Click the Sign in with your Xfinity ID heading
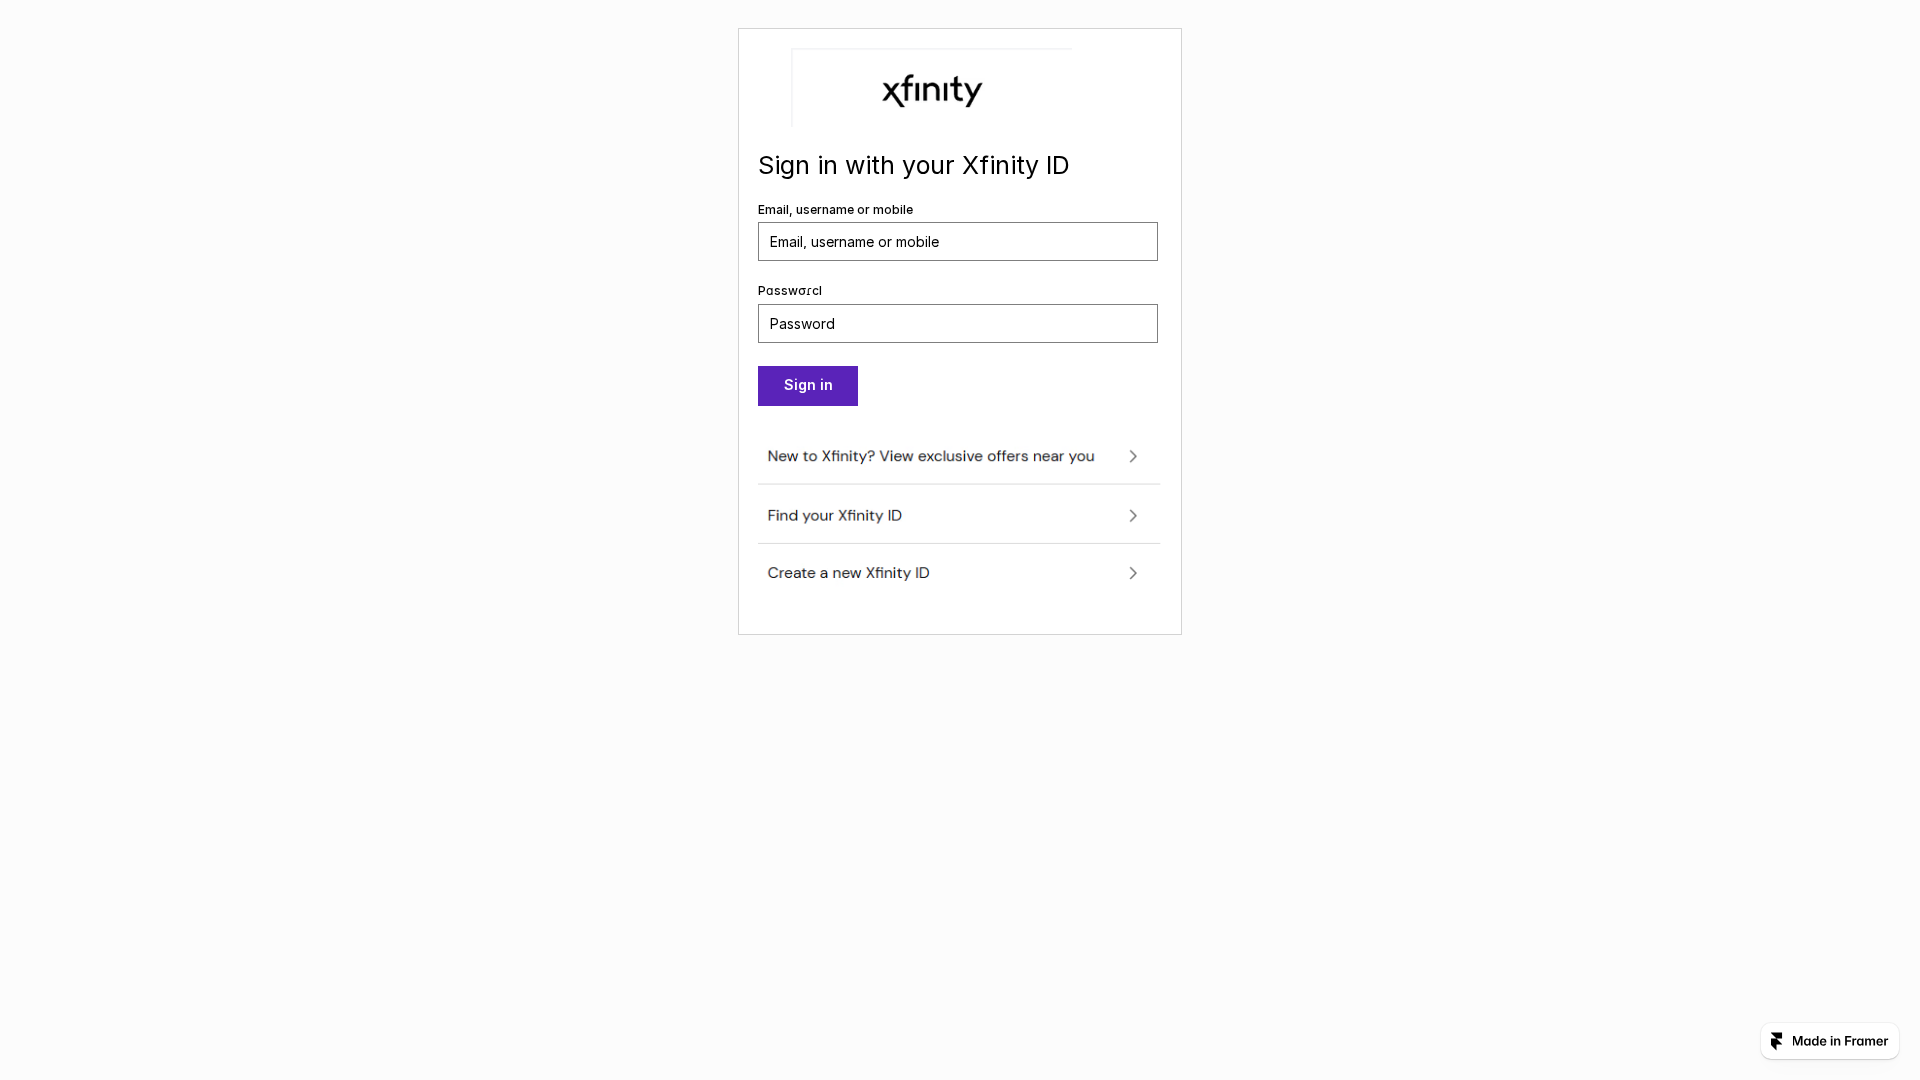The image size is (1920, 1080). [913, 166]
